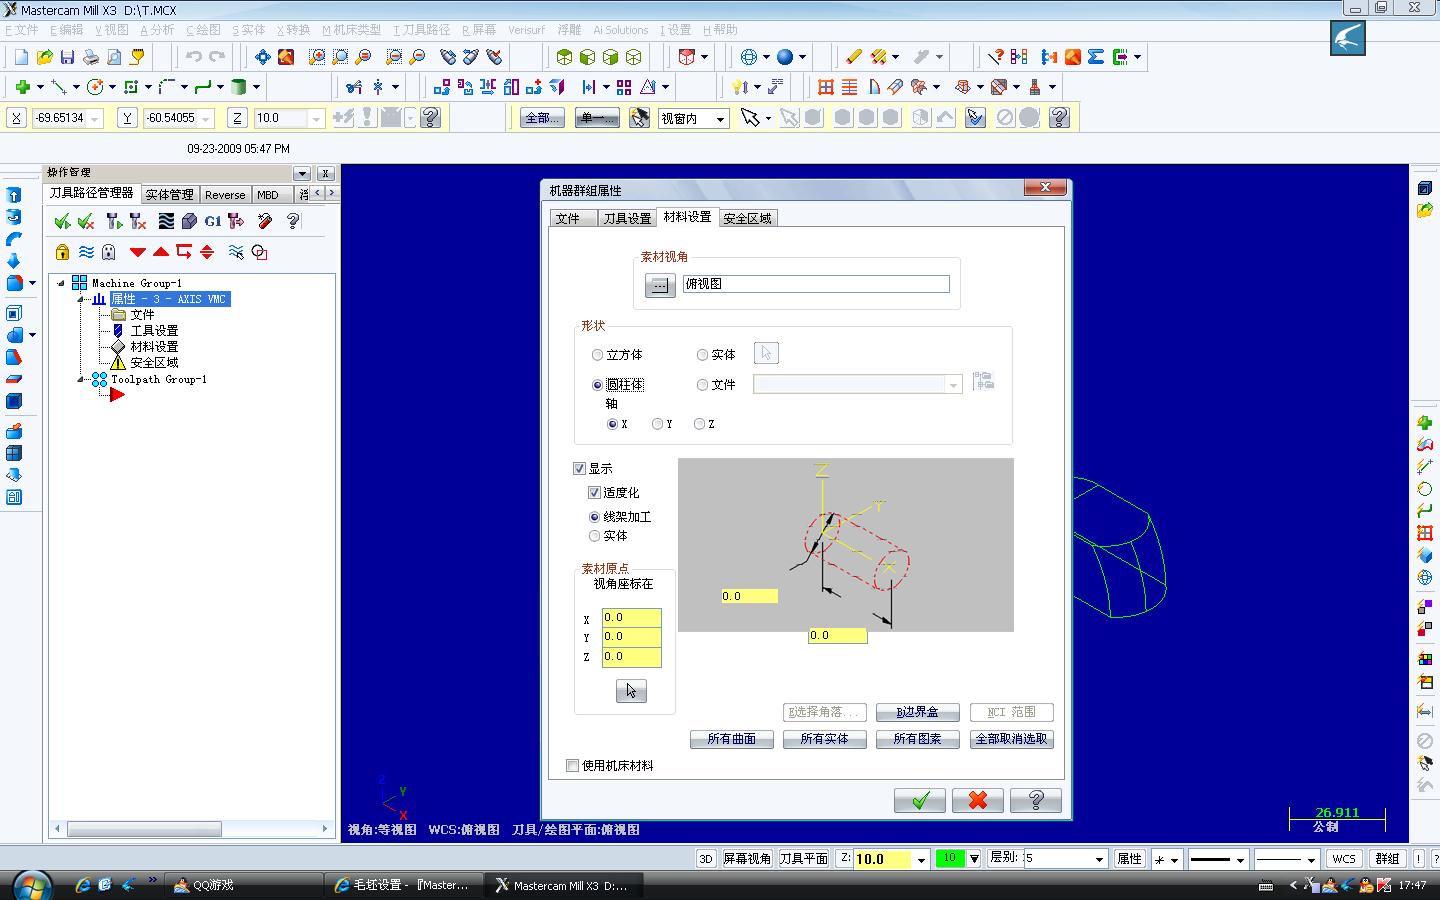Screen dimensions: 1440x900
Task: Click the 所有实体 button
Action: pos(824,739)
